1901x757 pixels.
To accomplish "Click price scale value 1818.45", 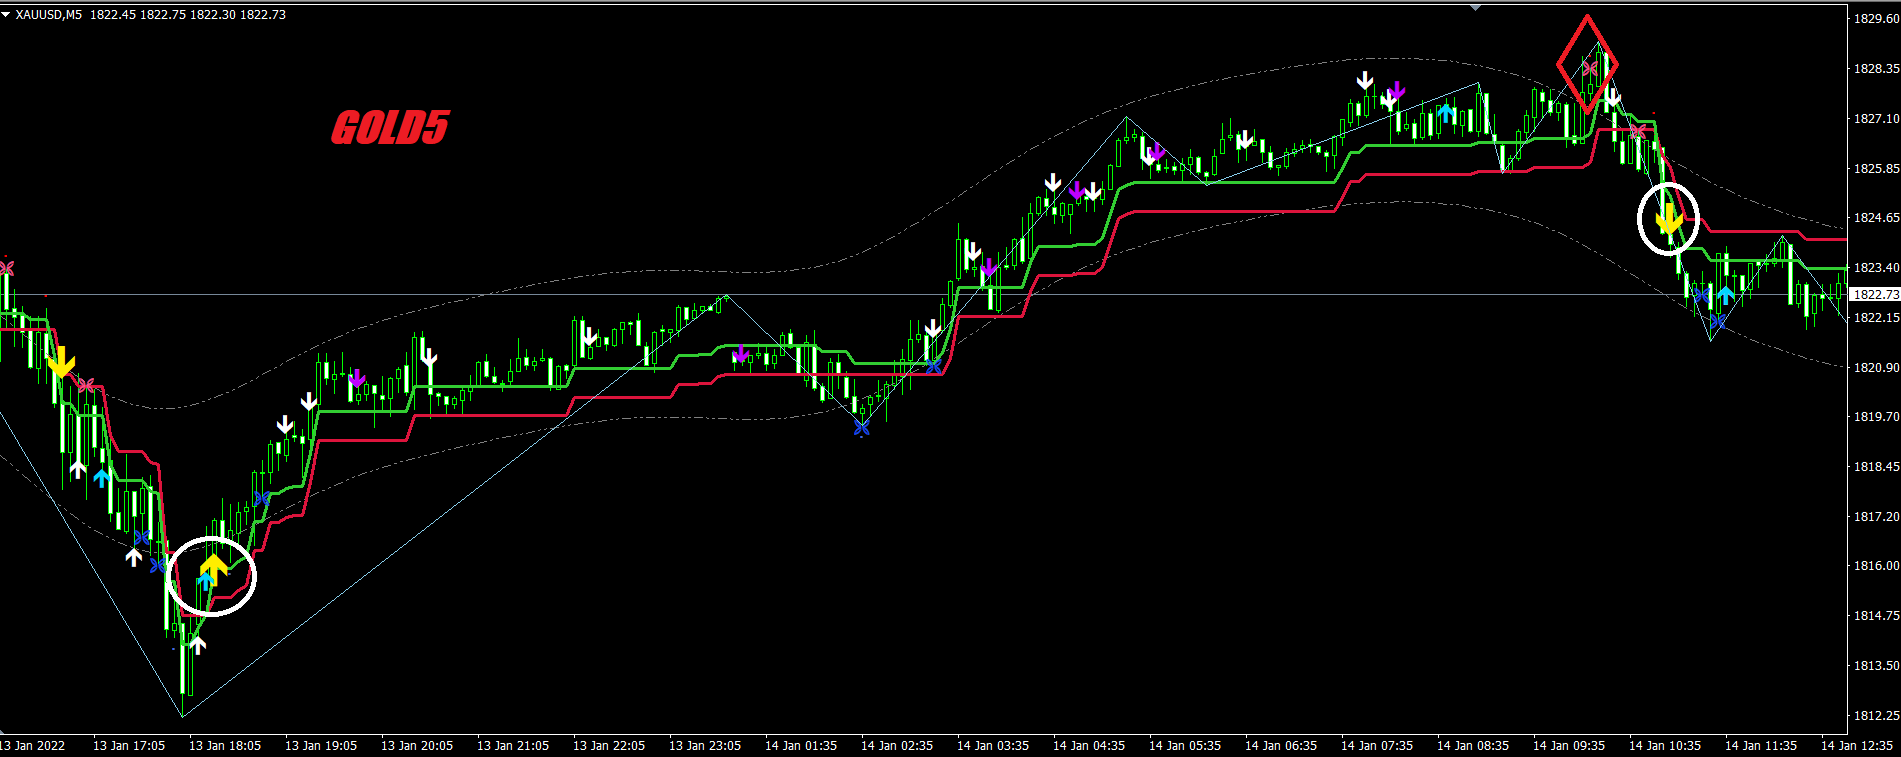I will point(1877,467).
